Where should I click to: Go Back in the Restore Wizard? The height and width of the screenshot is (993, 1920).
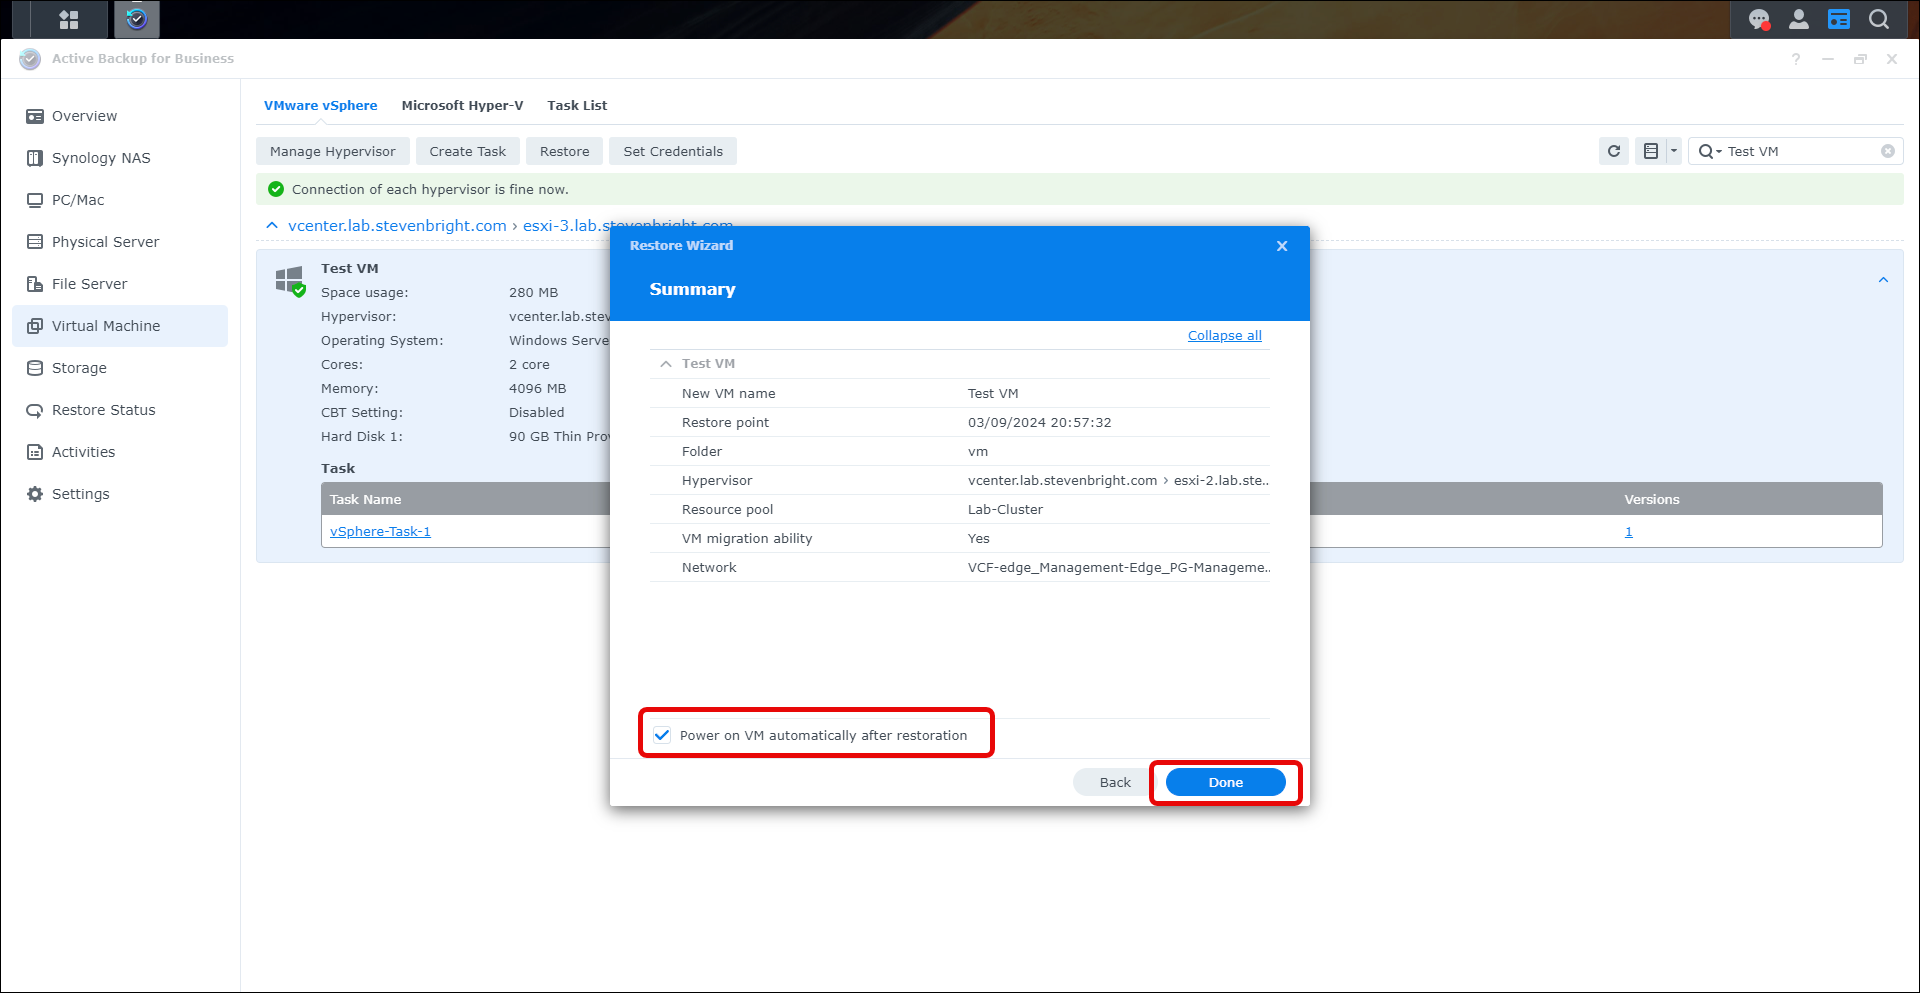(1114, 782)
